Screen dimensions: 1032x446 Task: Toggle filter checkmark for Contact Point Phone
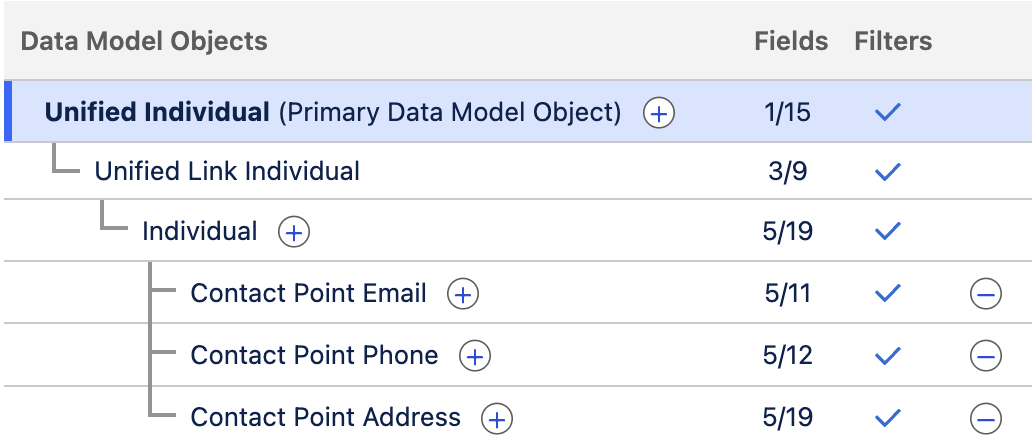pos(887,356)
